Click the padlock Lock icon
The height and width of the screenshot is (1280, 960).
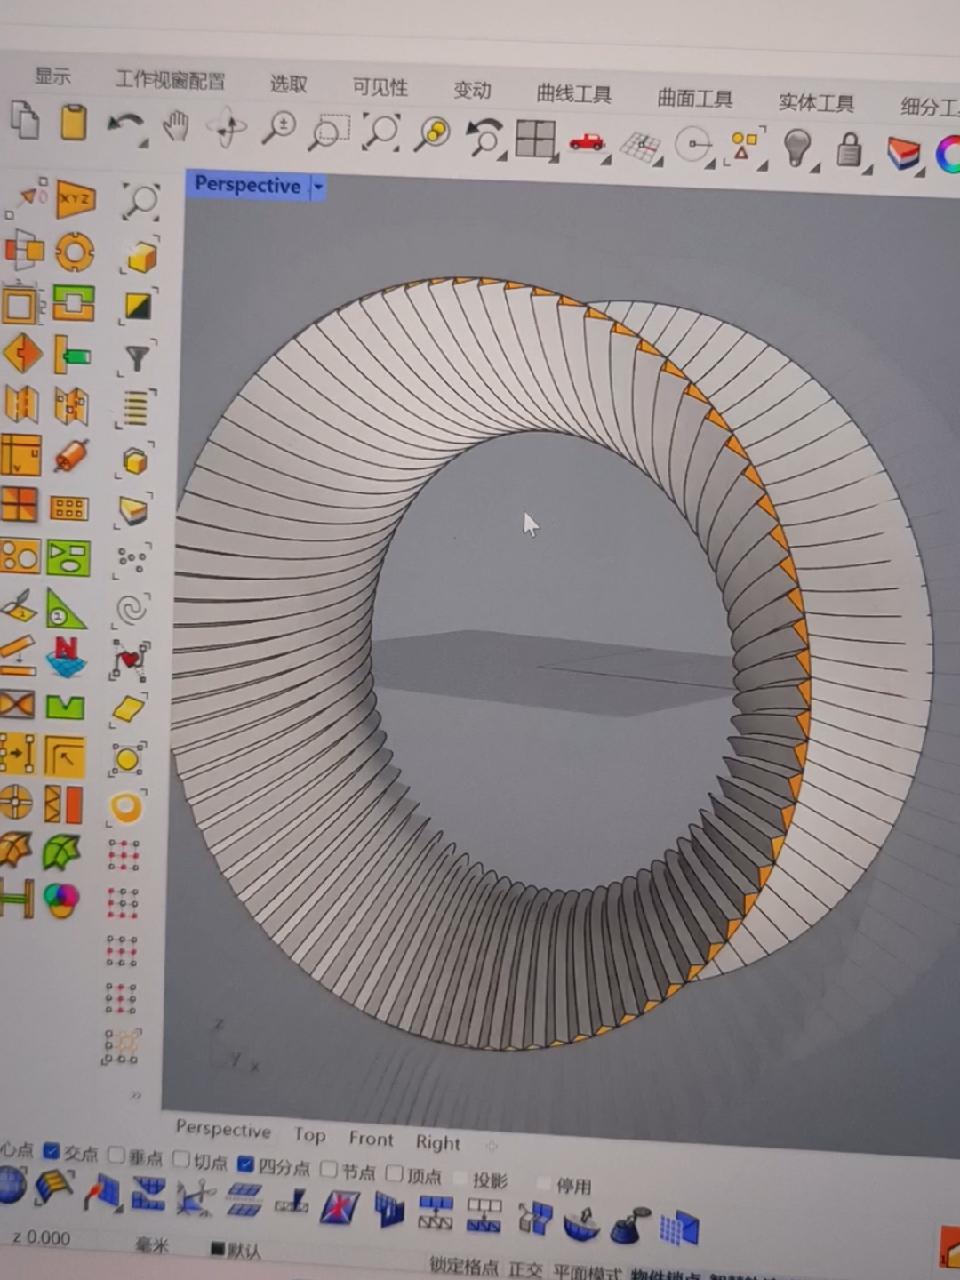(x=849, y=150)
